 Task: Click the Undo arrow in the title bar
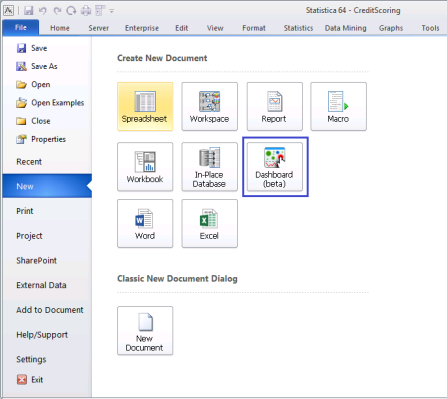(x=43, y=11)
